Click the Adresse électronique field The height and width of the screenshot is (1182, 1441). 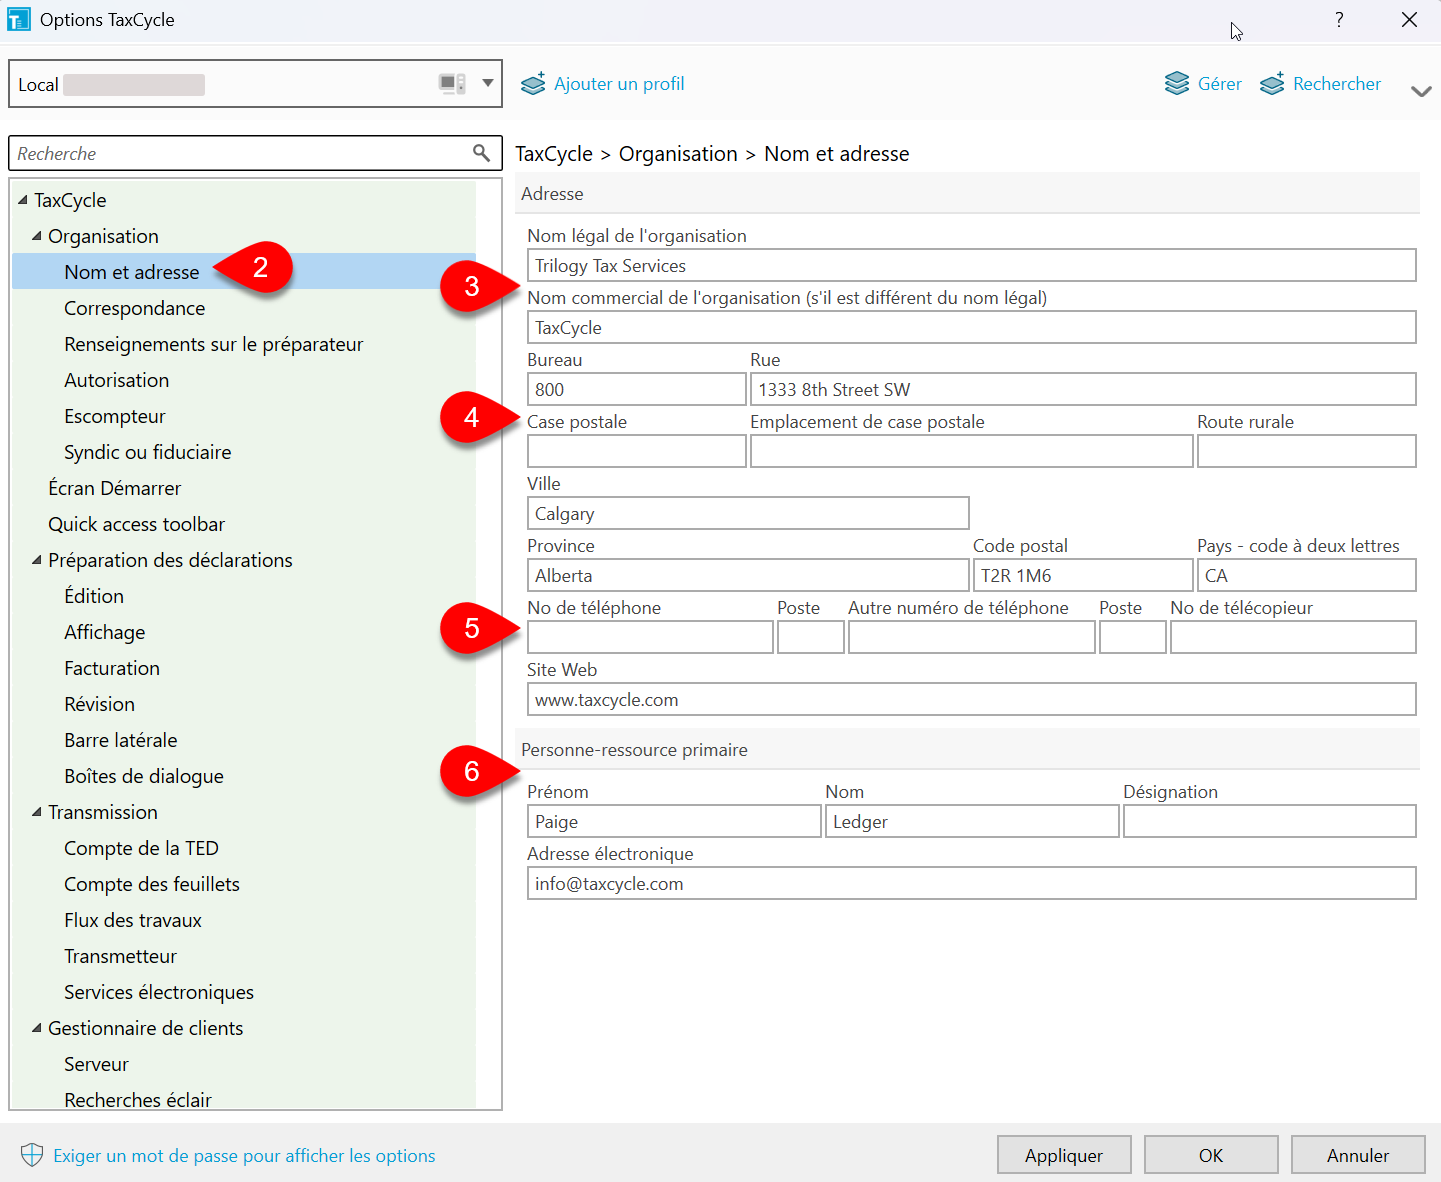click(972, 883)
